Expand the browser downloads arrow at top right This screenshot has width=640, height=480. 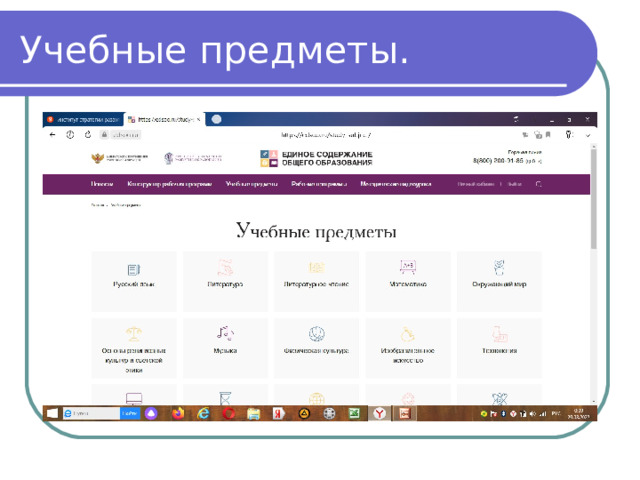pyautogui.click(x=588, y=135)
